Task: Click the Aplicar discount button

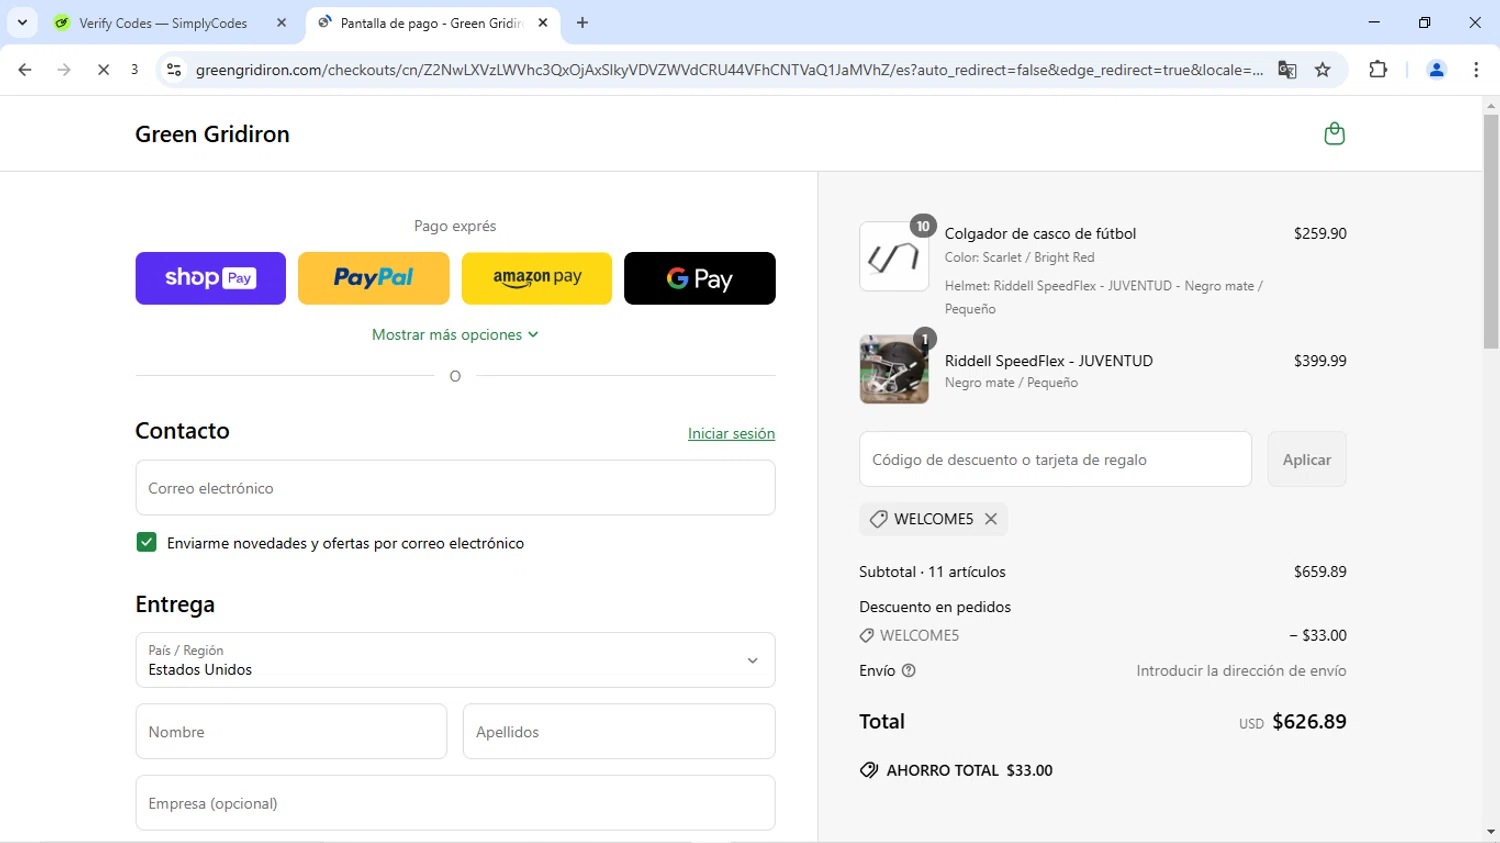Action: (1306, 459)
